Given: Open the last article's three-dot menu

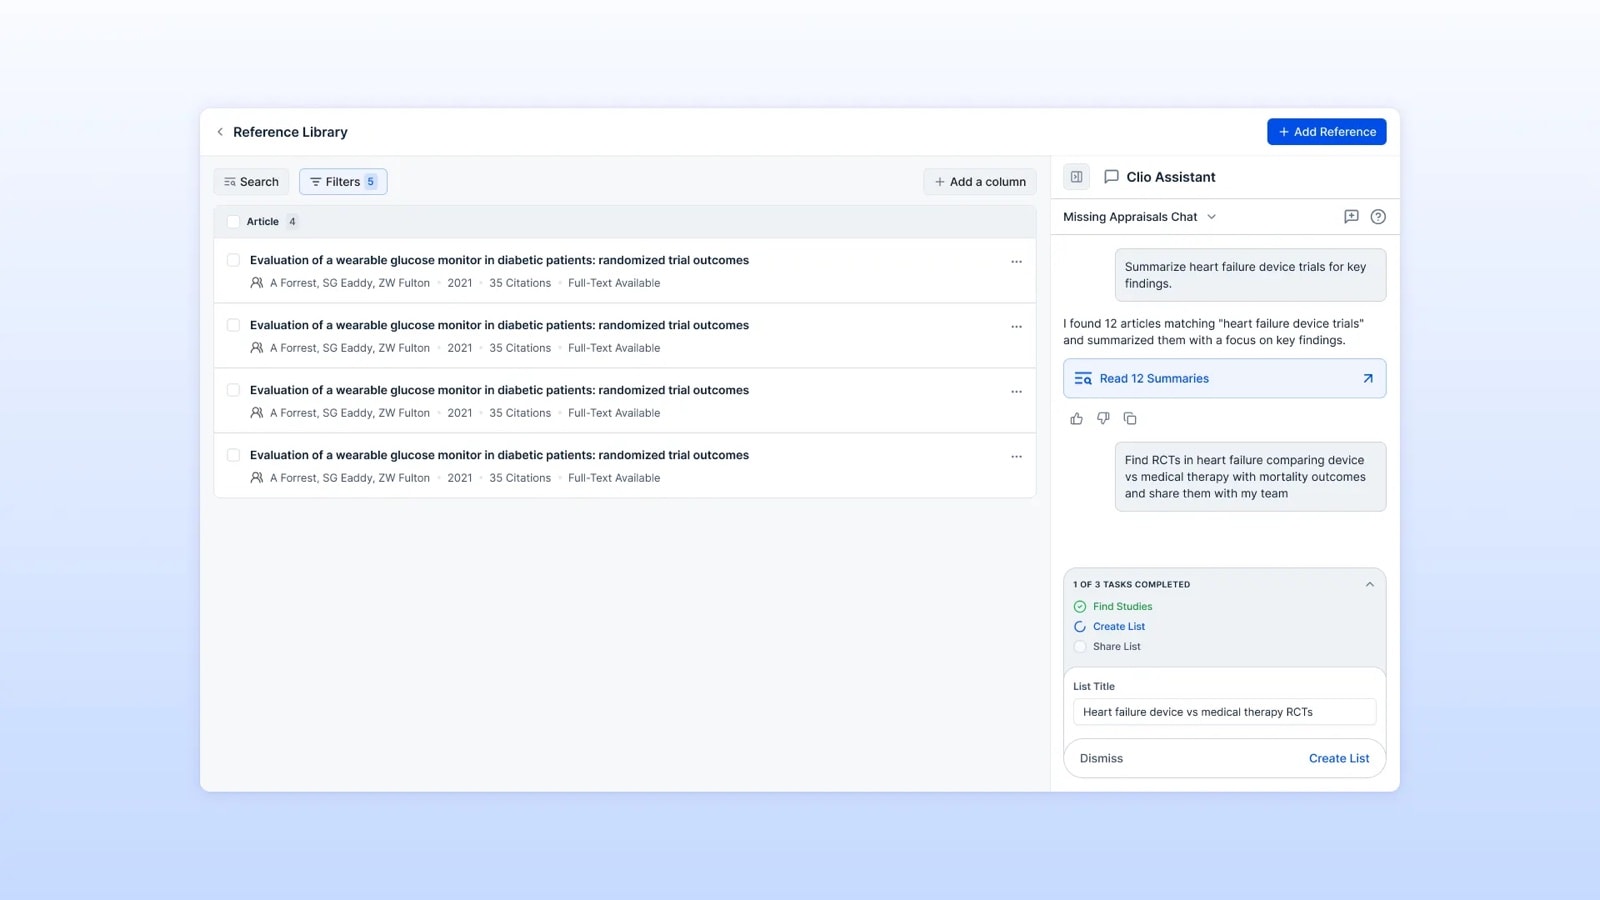Looking at the screenshot, I should point(1016,457).
